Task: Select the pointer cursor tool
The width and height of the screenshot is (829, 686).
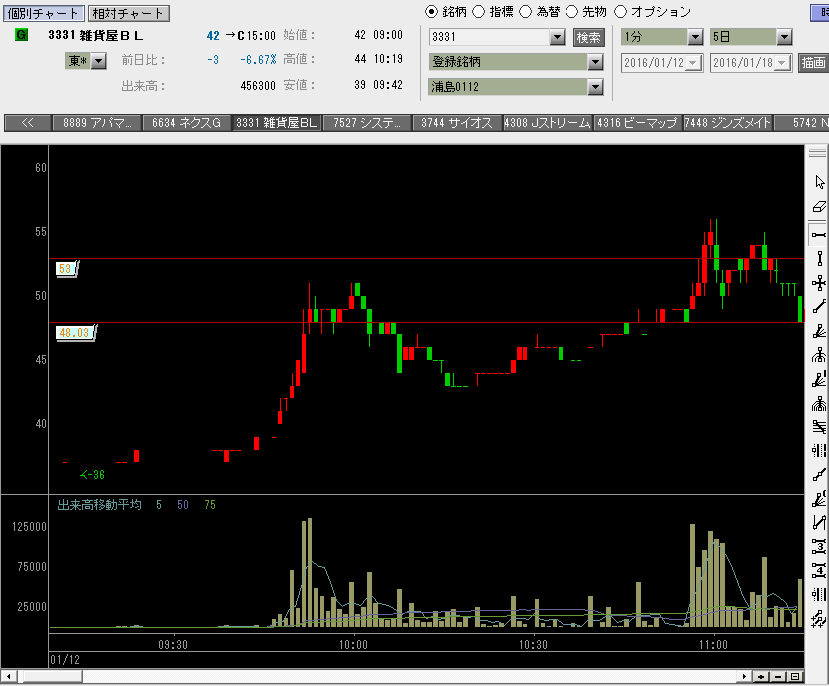Action: pyautogui.click(x=819, y=182)
